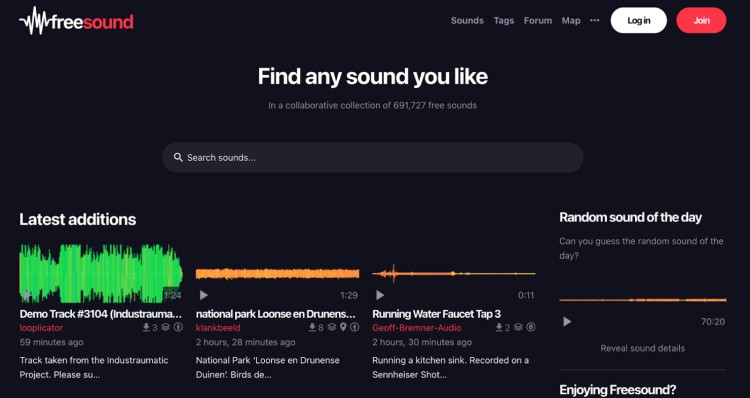Play the national park Loonse en Drunense sound
The width and height of the screenshot is (750, 398).
[203, 295]
